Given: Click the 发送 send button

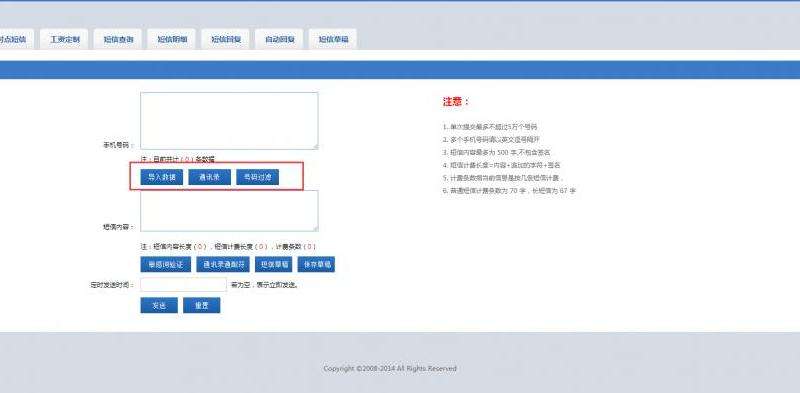Looking at the screenshot, I should point(159,305).
